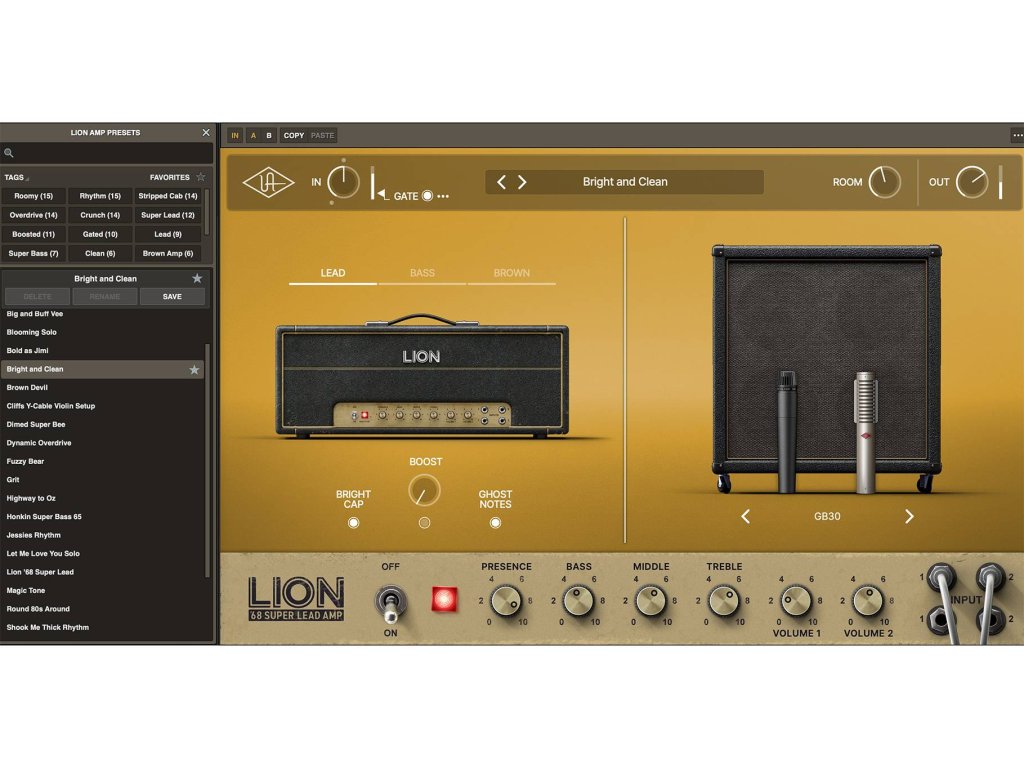Viewport: 1024px width, 768px height.
Task: Select the Lead amp tab
Action: click(x=332, y=274)
